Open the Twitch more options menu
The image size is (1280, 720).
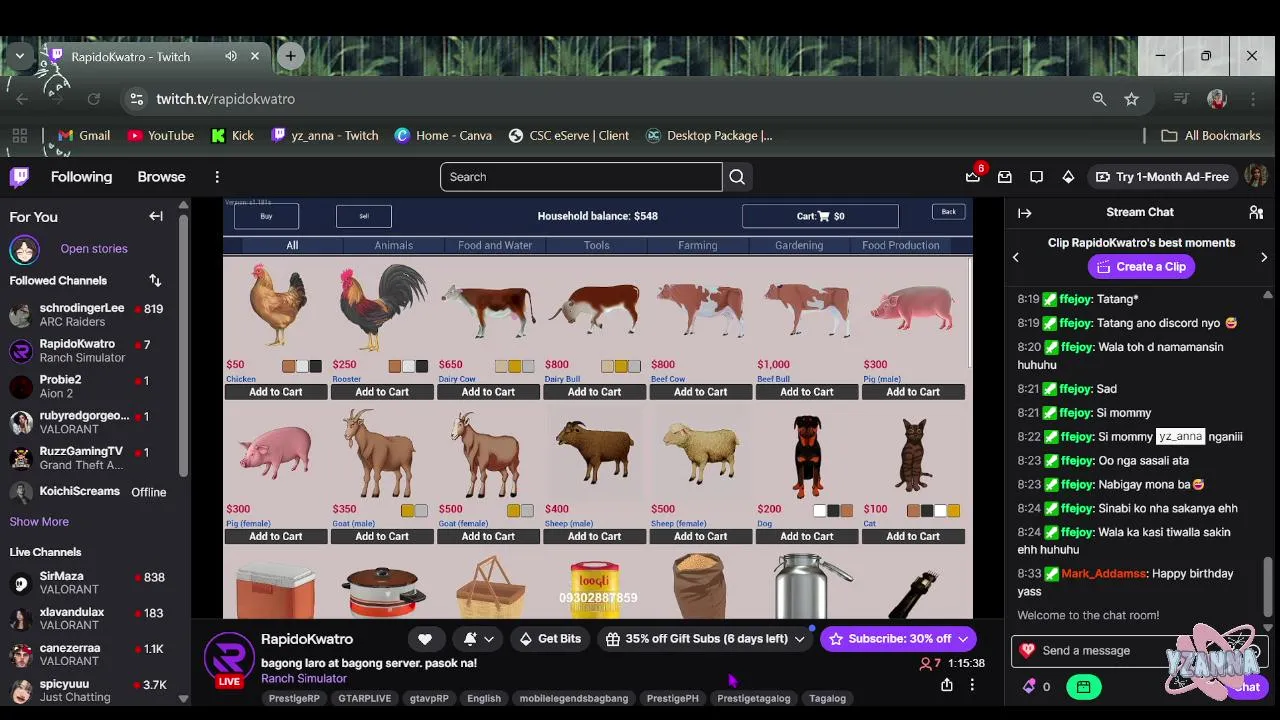click(217, 177)
